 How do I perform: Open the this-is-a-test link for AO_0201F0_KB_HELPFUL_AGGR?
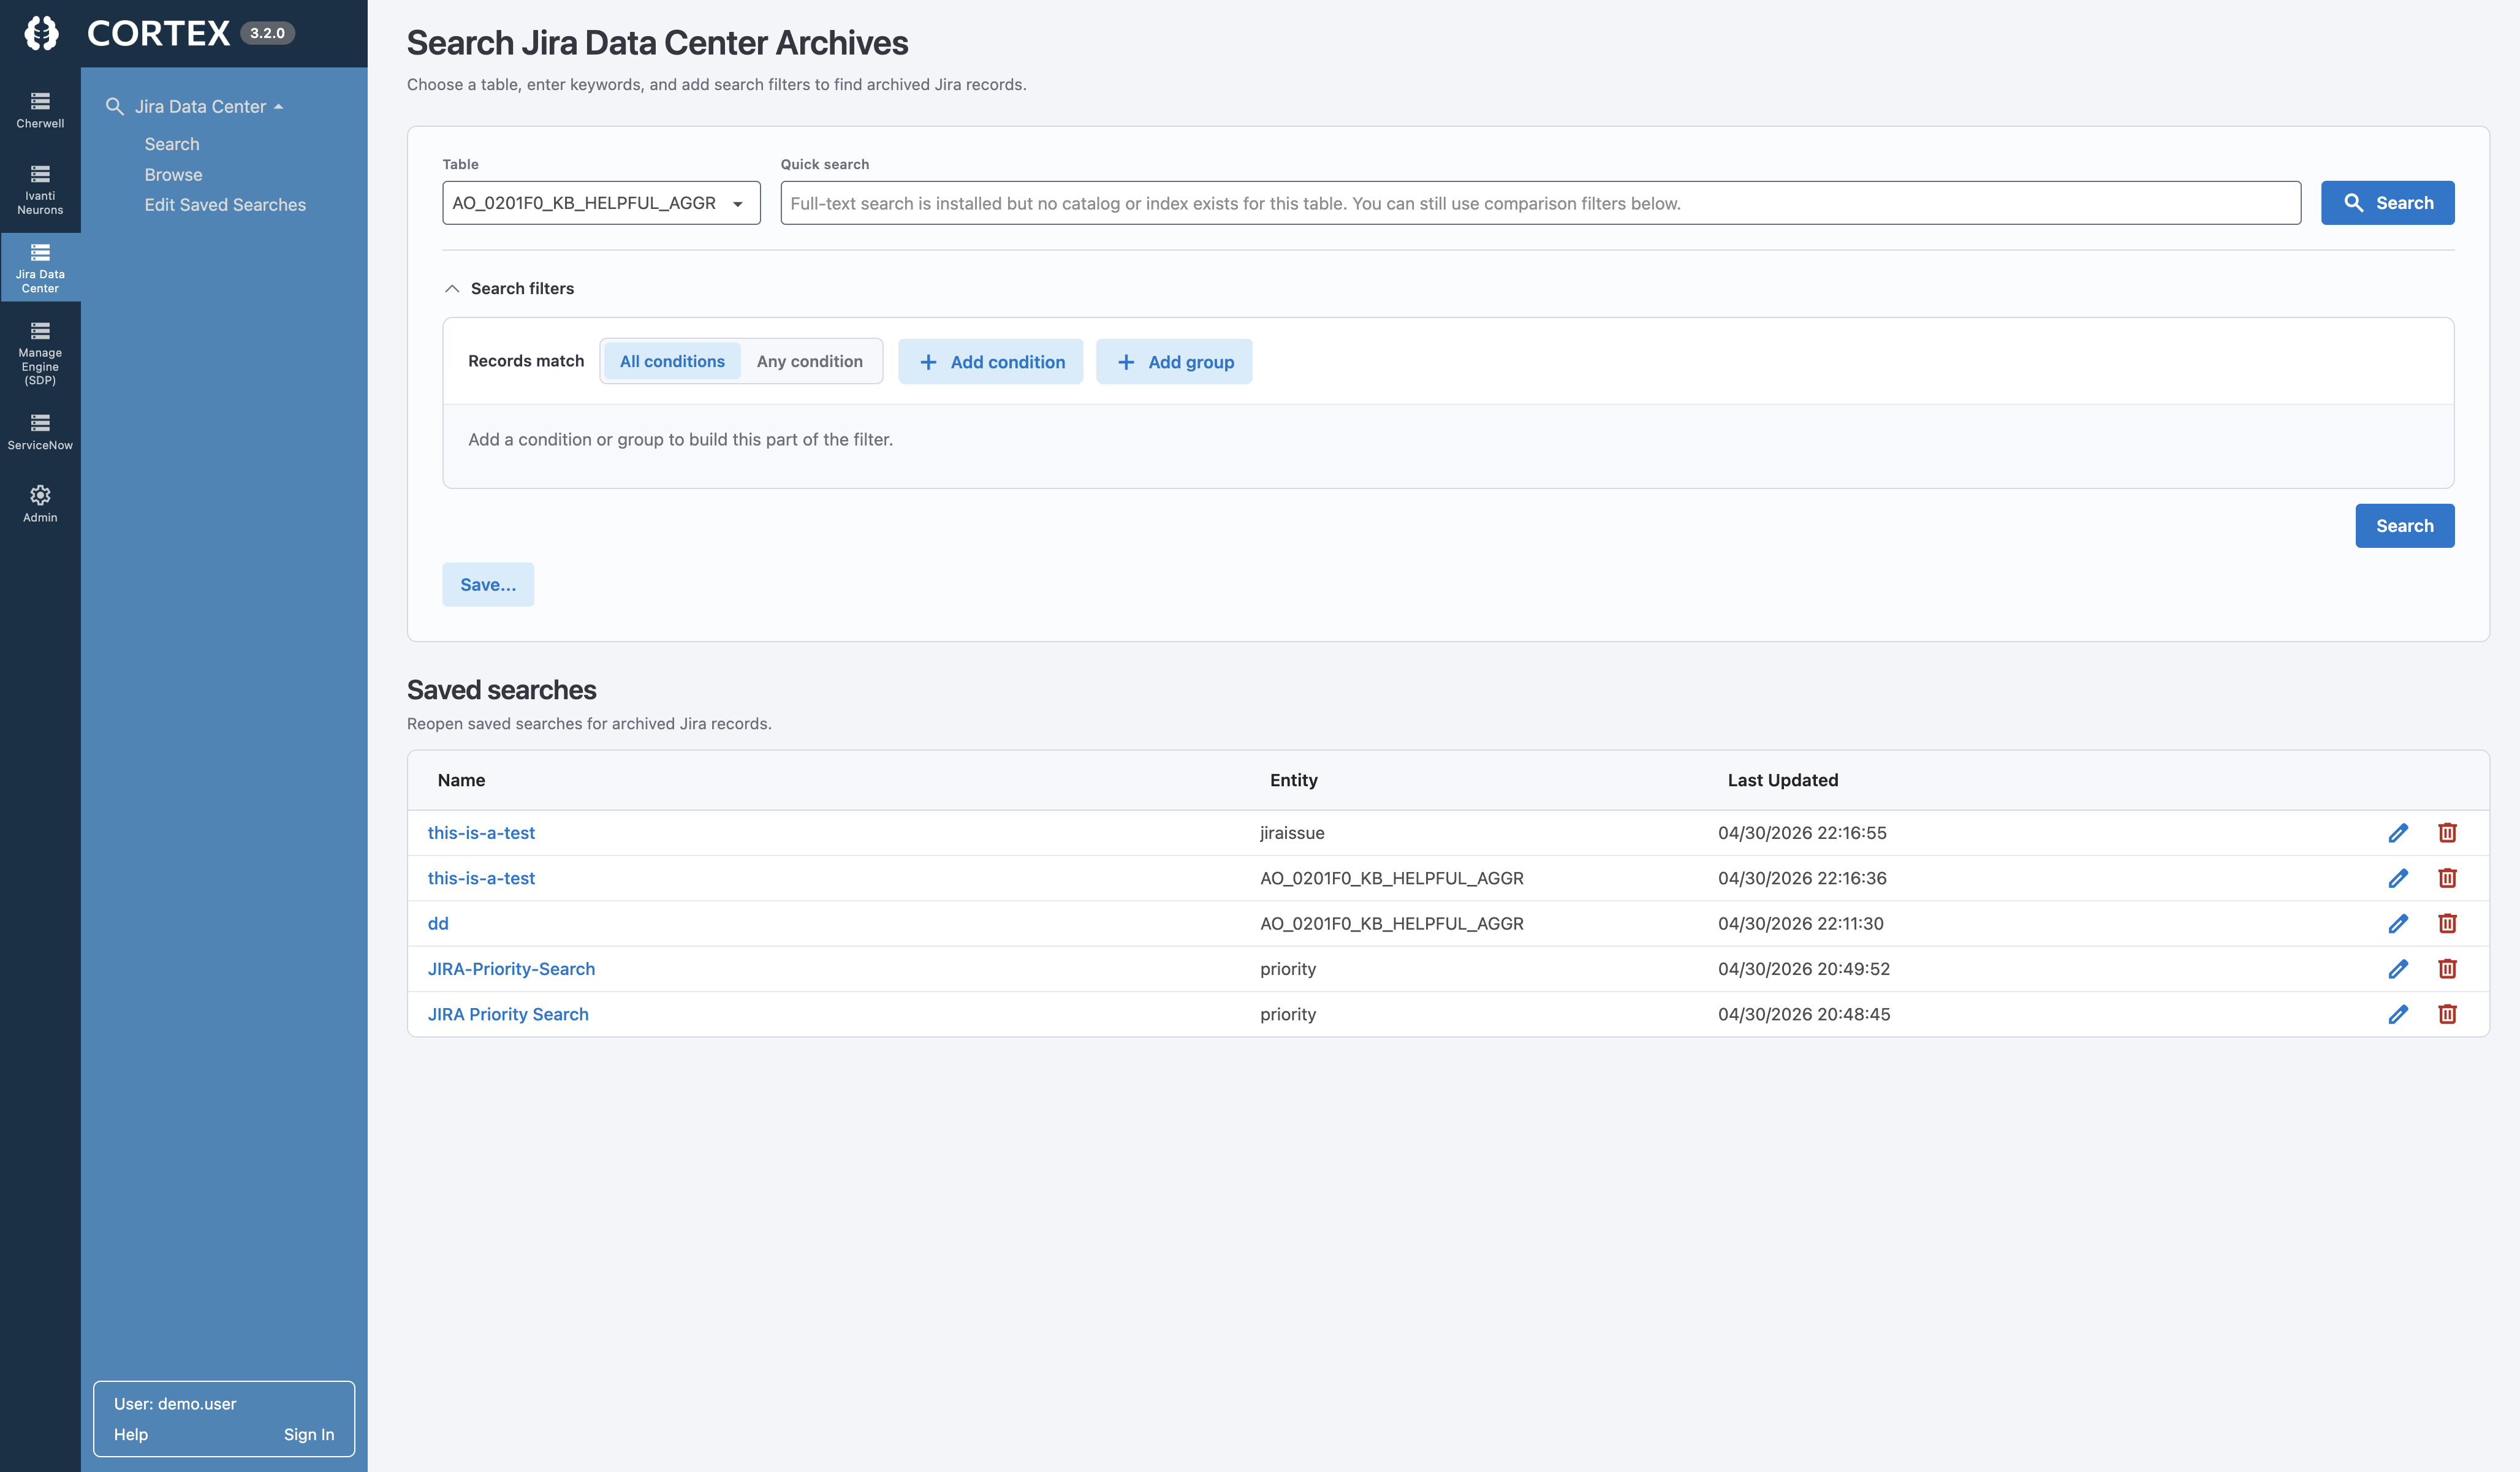481,878
